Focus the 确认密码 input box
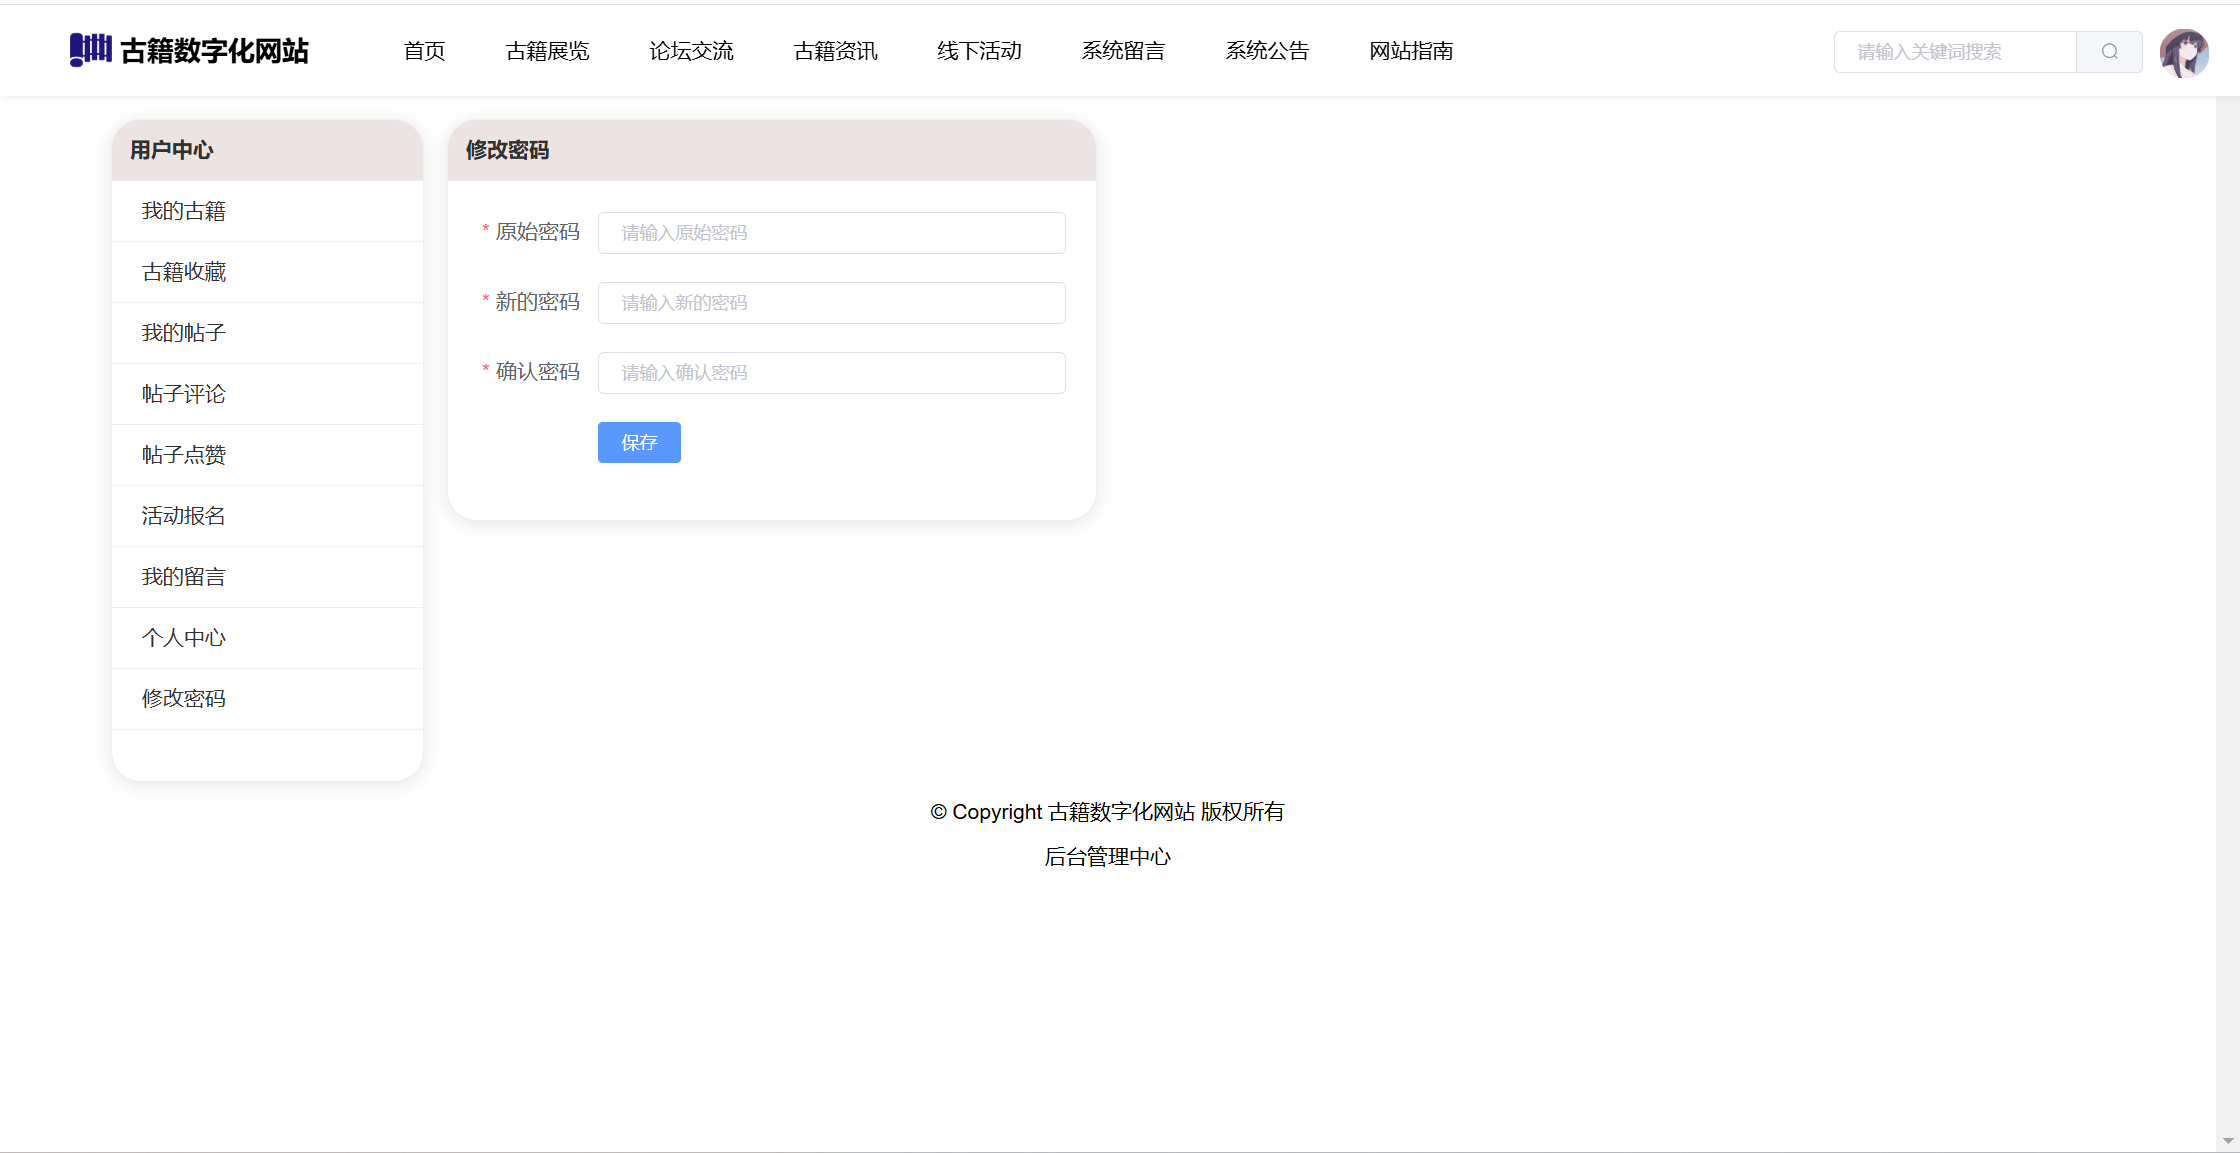The width and height of the screenshot is (2240, 1153). [x=831, y=373]
